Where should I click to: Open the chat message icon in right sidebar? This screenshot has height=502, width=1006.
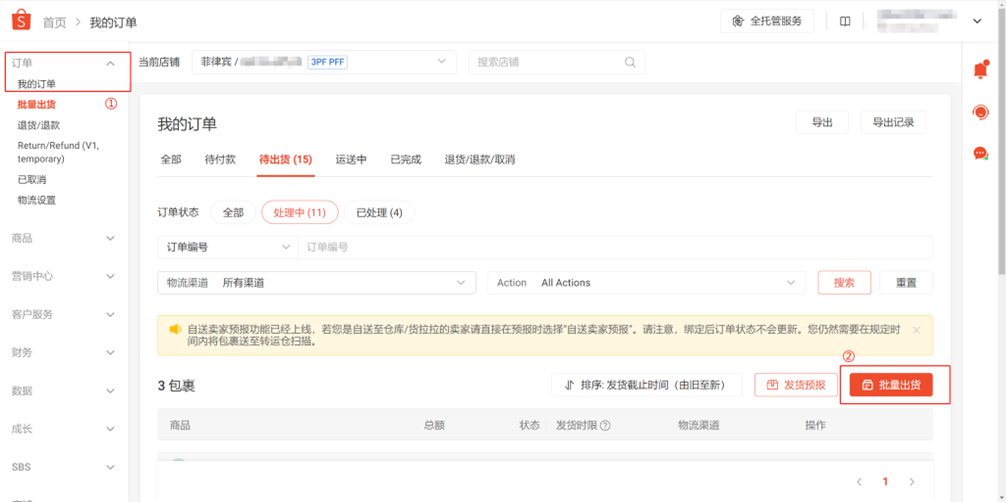(x=980, y=153)
